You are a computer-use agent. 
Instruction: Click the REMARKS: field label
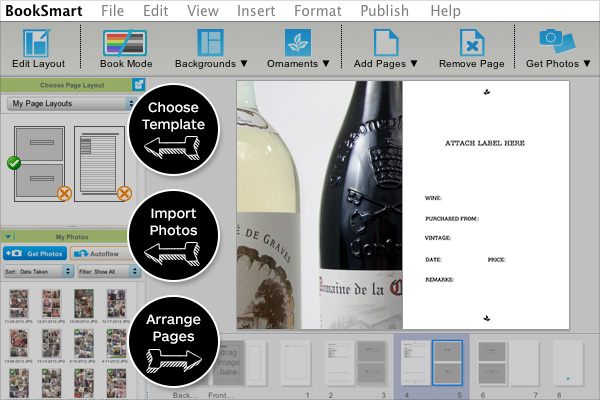coord(439,279)
